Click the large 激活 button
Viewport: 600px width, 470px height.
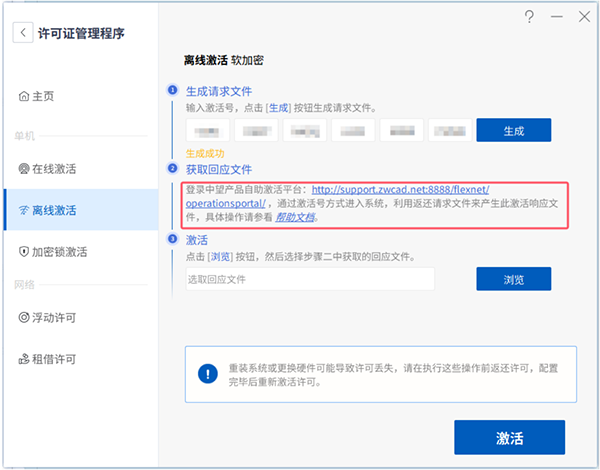pyautogui.click(x=509, y=437)
